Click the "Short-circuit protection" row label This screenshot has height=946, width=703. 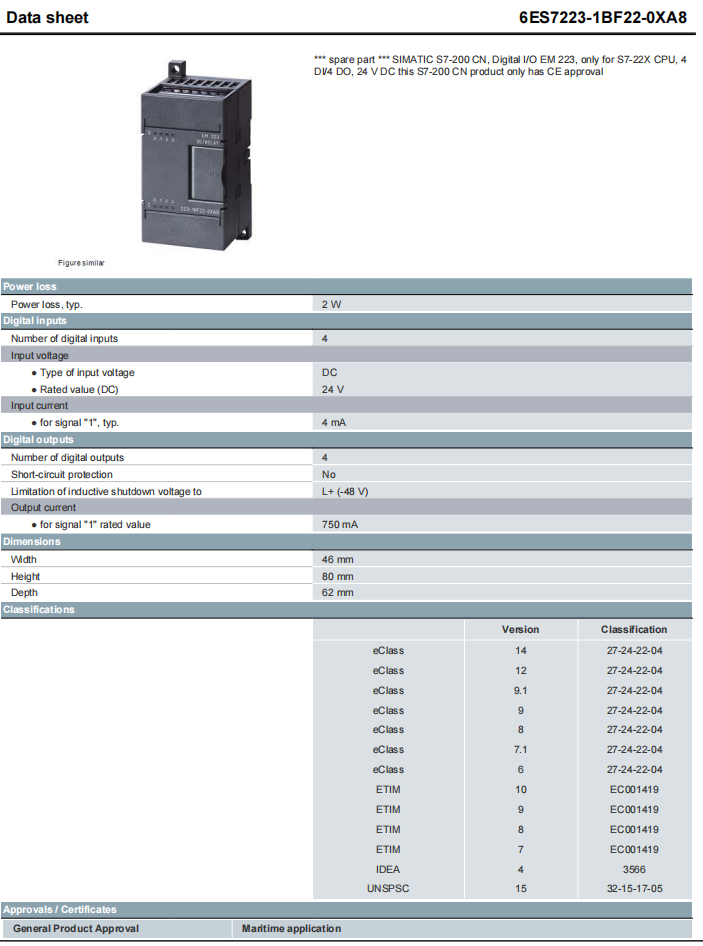[62, 474]
